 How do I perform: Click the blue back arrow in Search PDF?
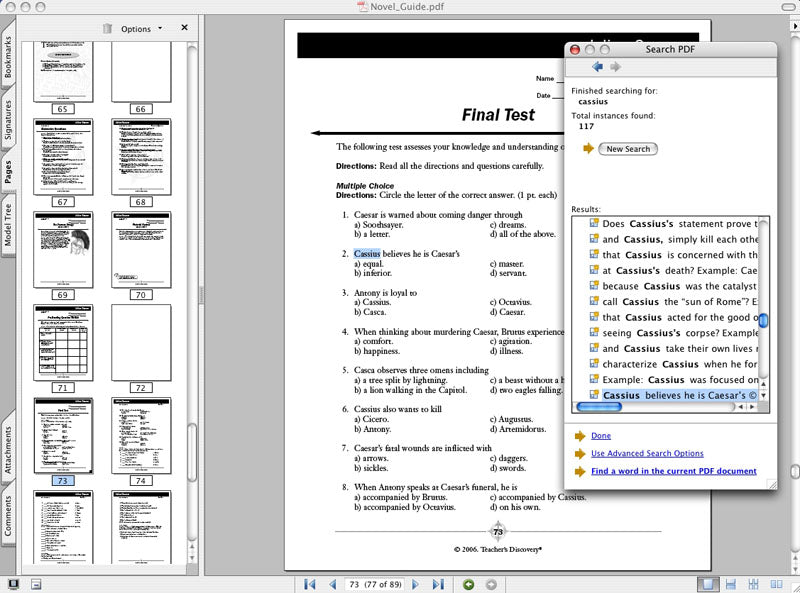(x=597, y=67)
